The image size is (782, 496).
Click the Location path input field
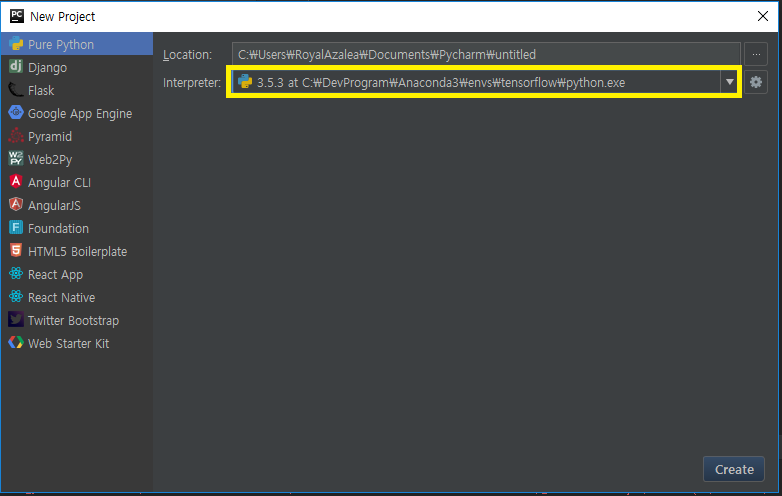click(x=486, y=54)
